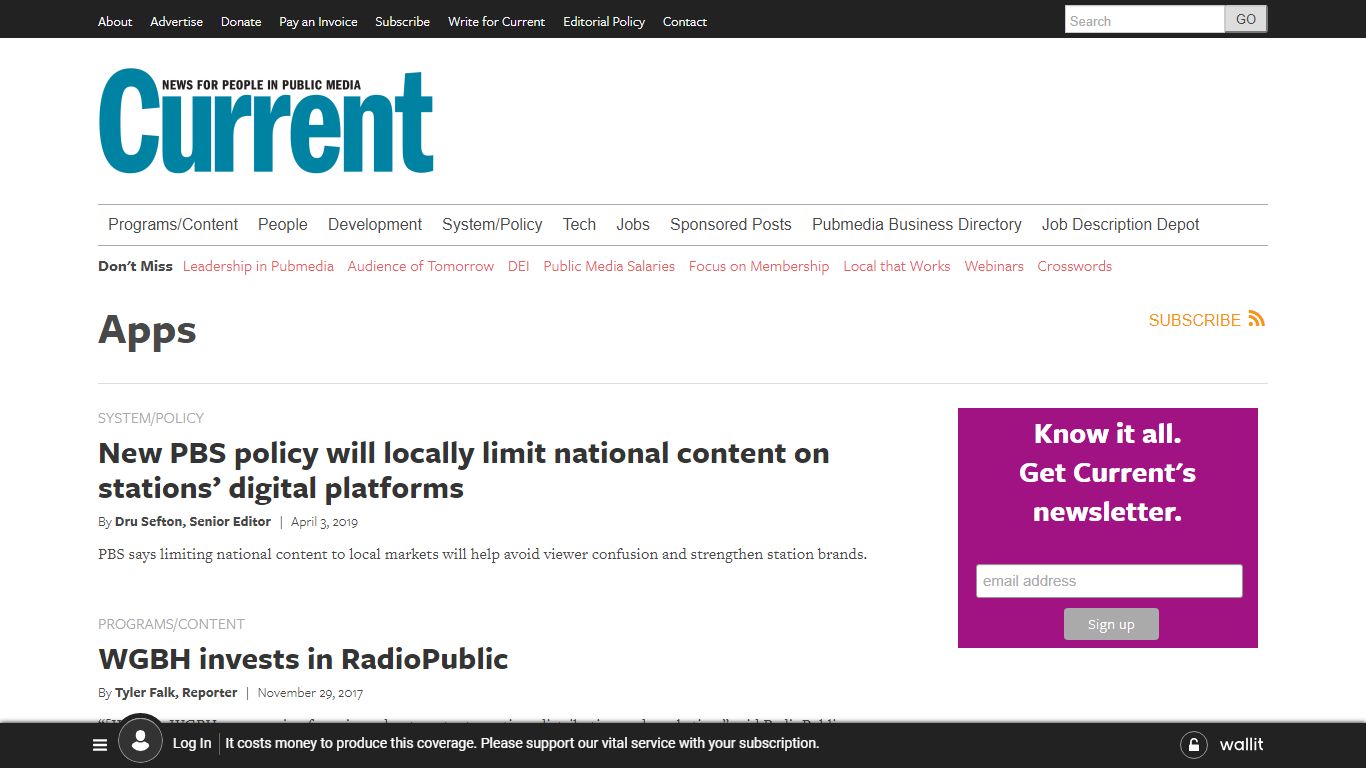Open the System/Policy menu
The image size is (1366, 768).
tap(492, 225)
